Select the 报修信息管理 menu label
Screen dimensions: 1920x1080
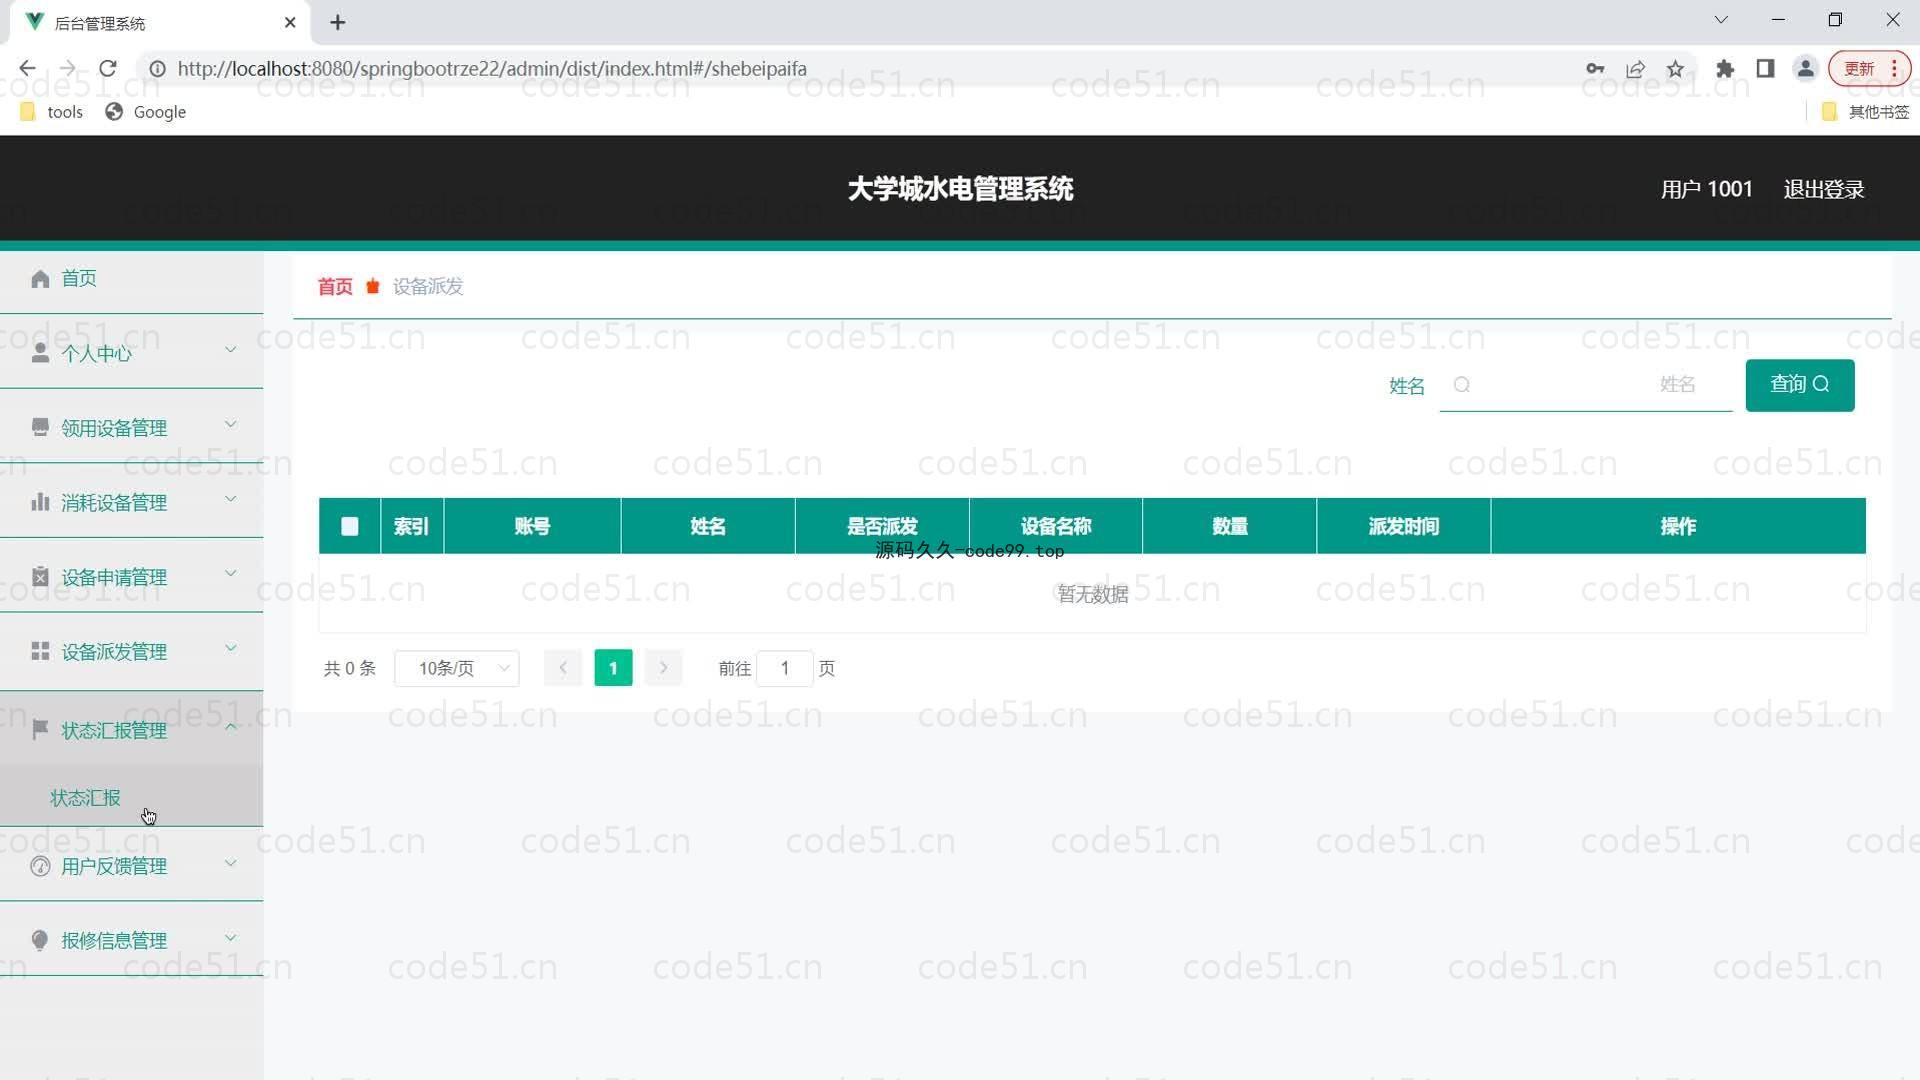114,941
